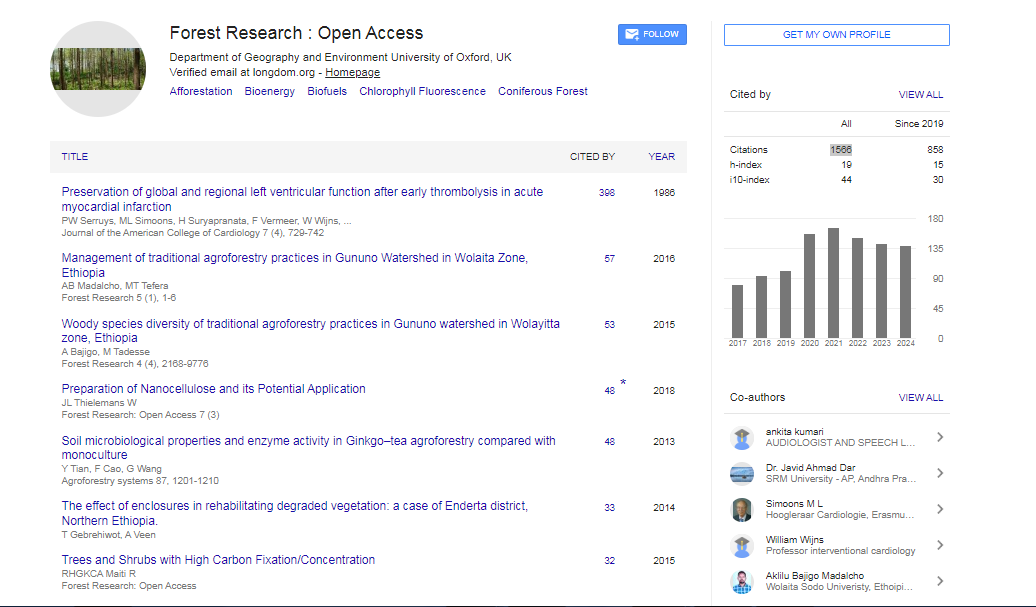This screenshot has width=1036, height=607.
Task: Click the Forest Research profile photo
Action: [x=98, y=69]
